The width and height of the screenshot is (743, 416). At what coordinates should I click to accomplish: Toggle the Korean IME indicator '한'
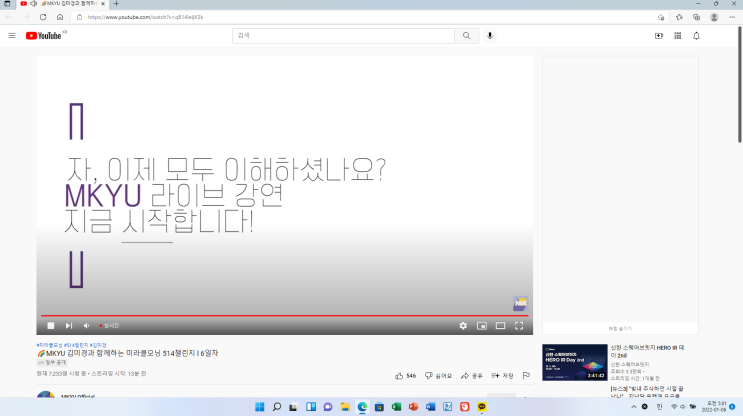pos(659,407)
